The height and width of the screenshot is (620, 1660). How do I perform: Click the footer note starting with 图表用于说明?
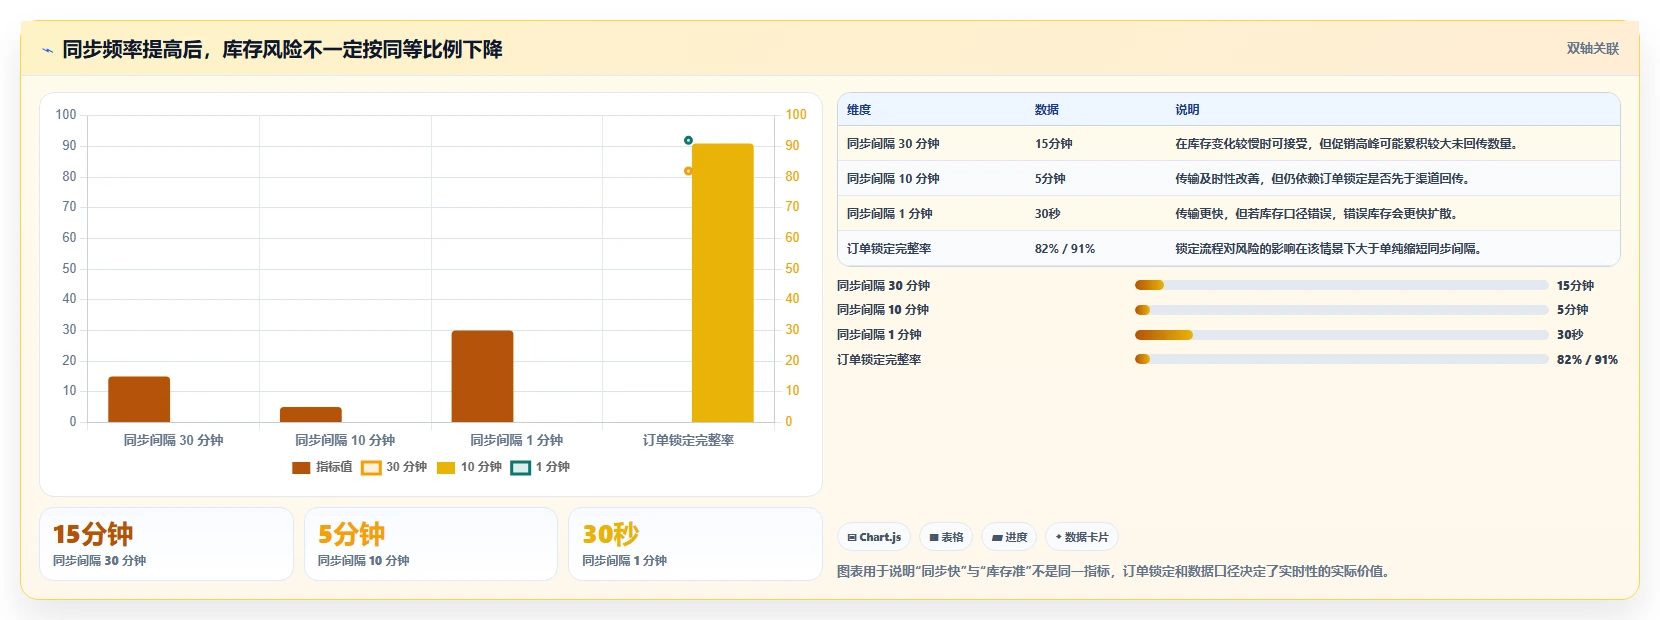click(x=1113, y=572)
